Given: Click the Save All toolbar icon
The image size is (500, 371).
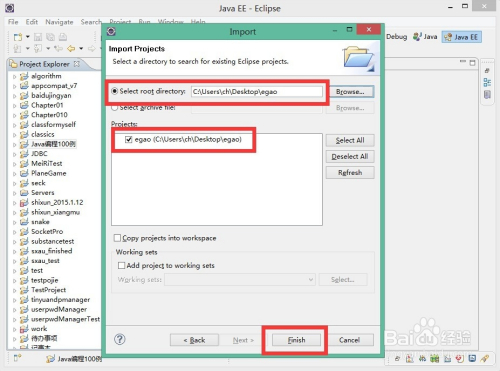Looking at the screenshot, I should [x=50, y=37].
